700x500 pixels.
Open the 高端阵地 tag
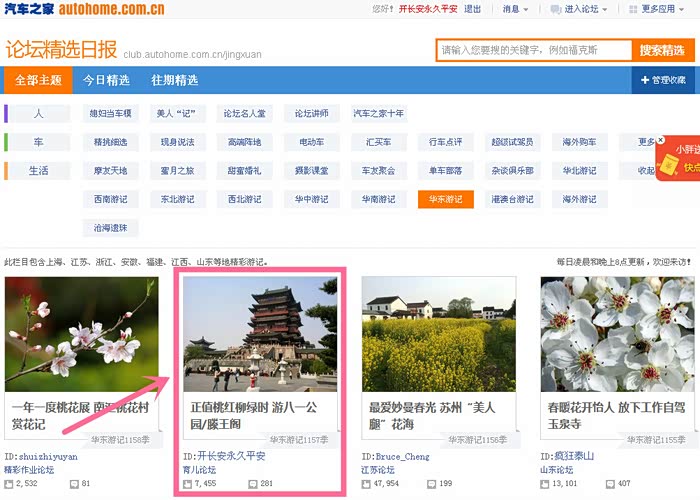point(244,142)
